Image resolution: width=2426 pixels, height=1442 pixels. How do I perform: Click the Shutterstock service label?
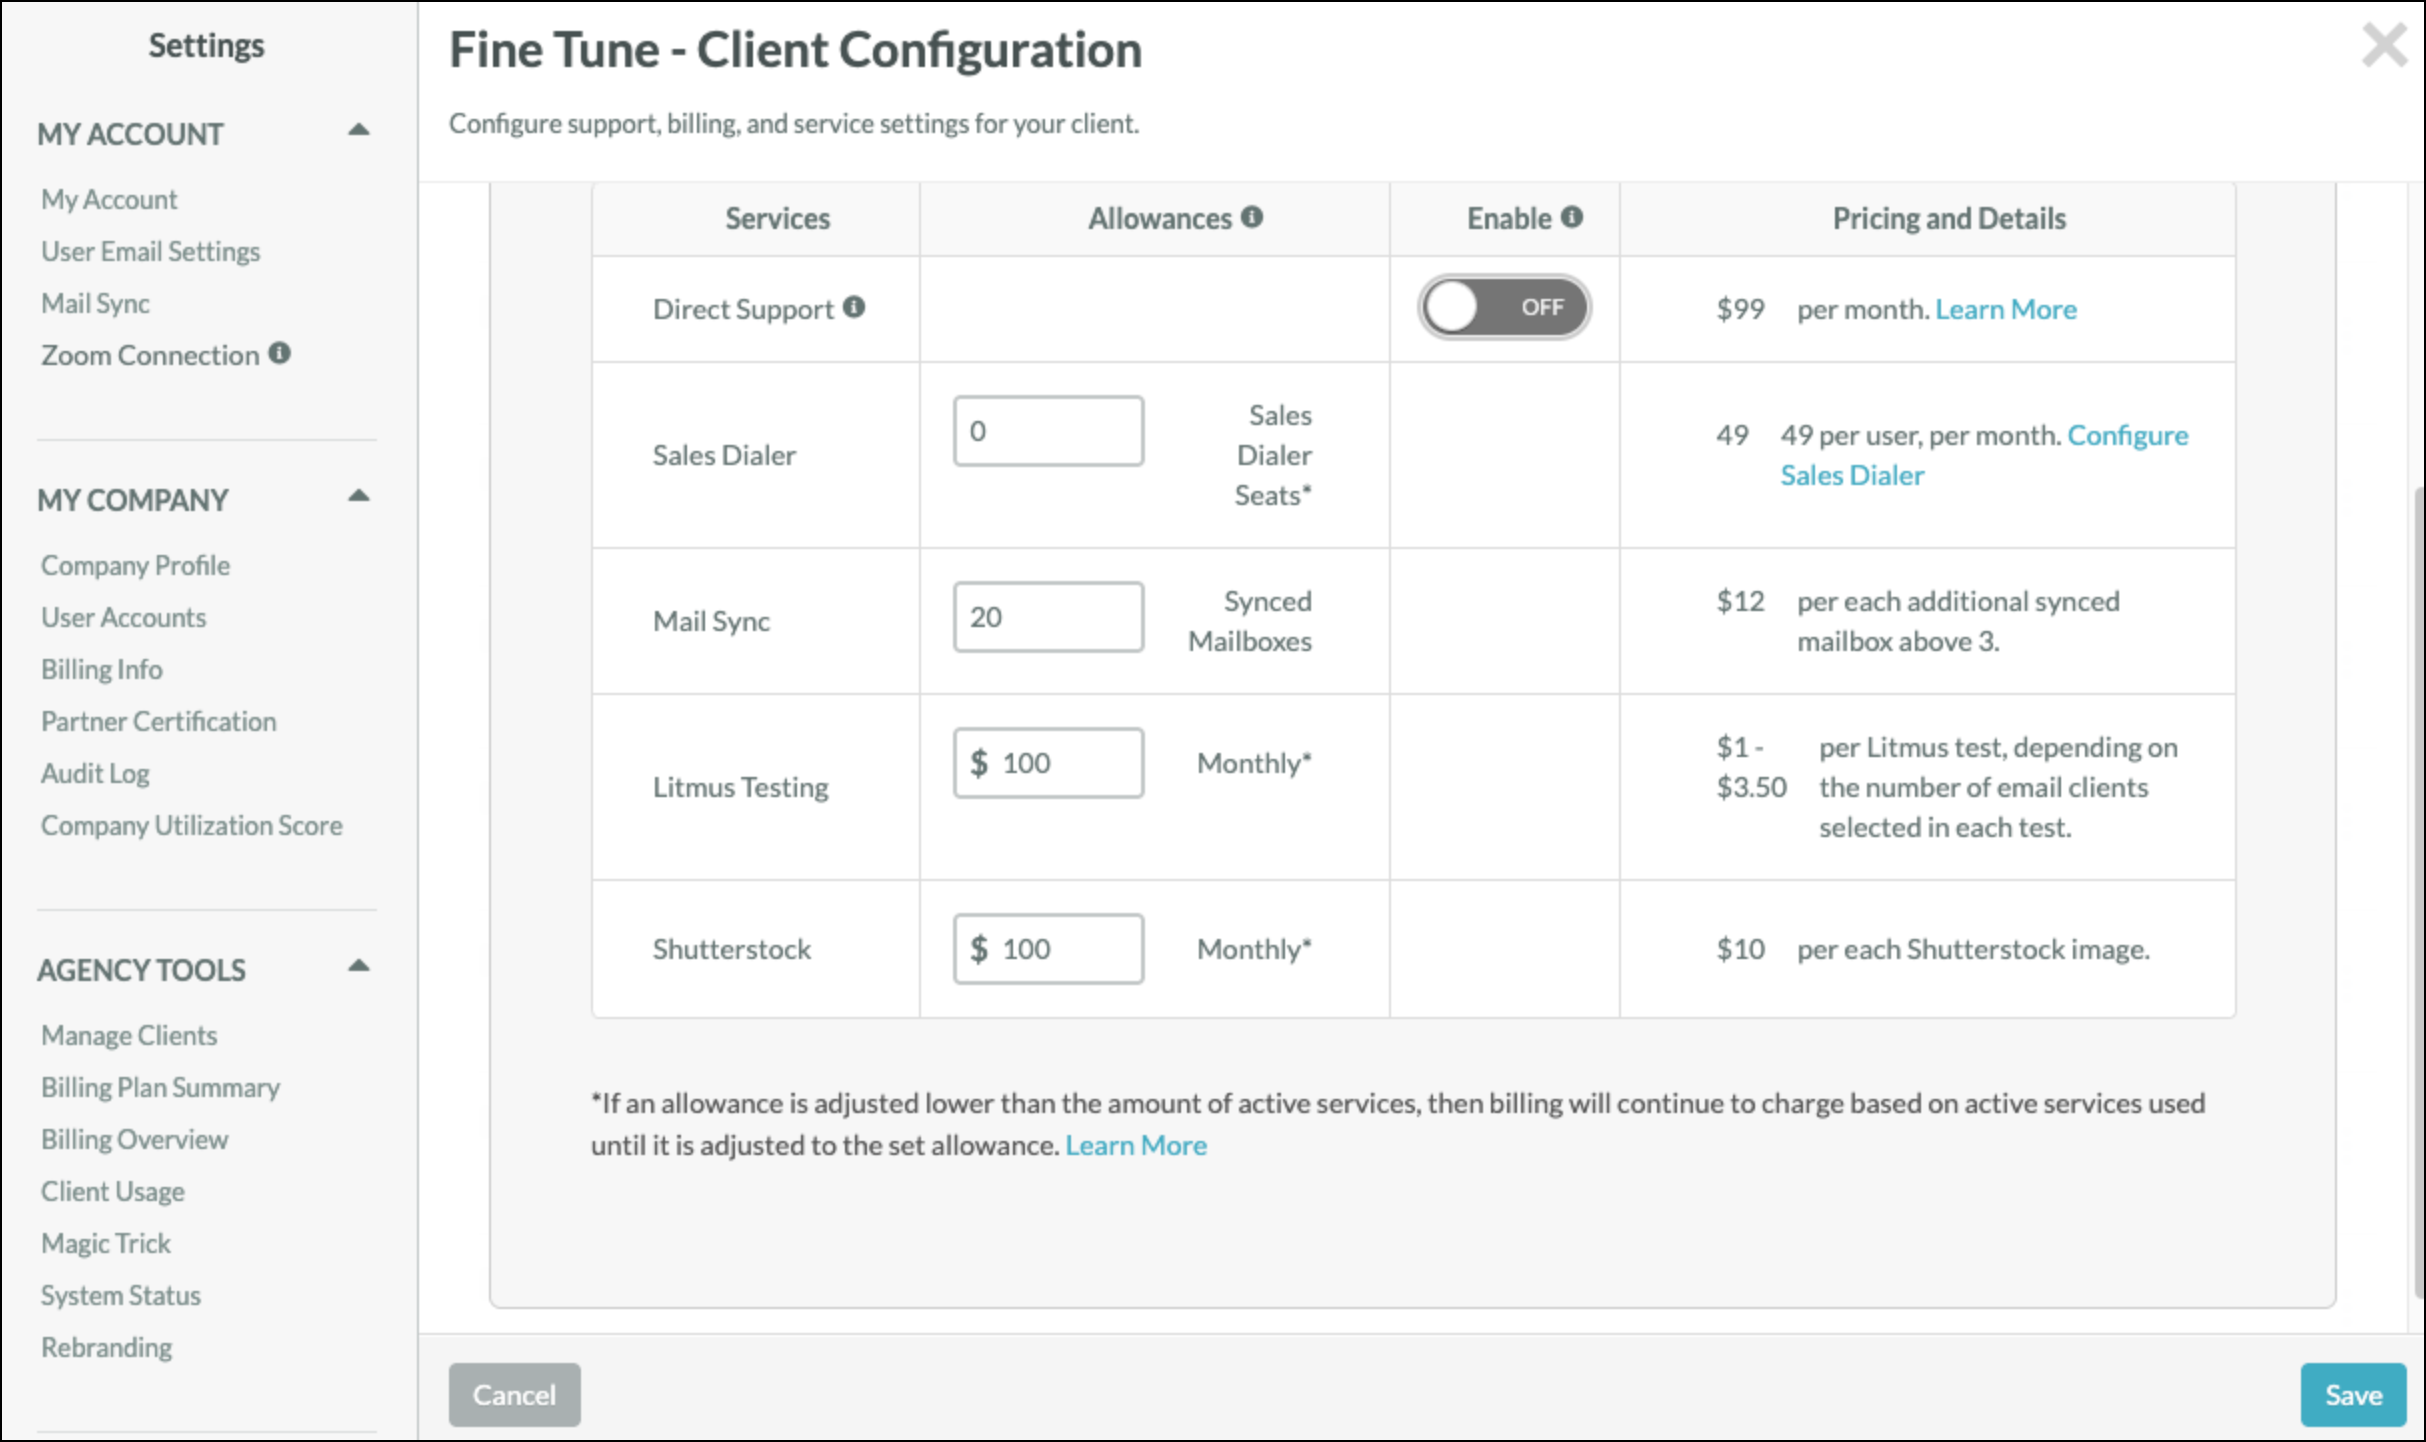(732, 949)
